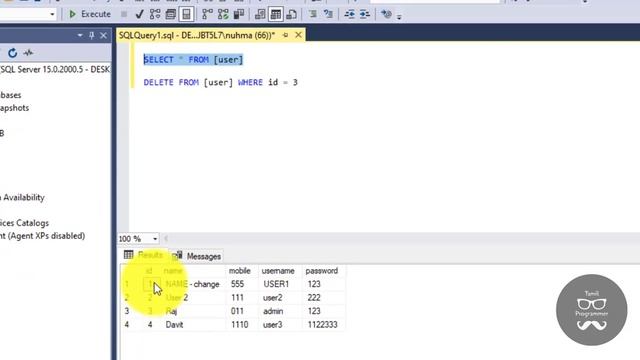Screen dimensions: 640x360
Task: Select the Agent XPs disabled node
Action: tap(42, 236)
